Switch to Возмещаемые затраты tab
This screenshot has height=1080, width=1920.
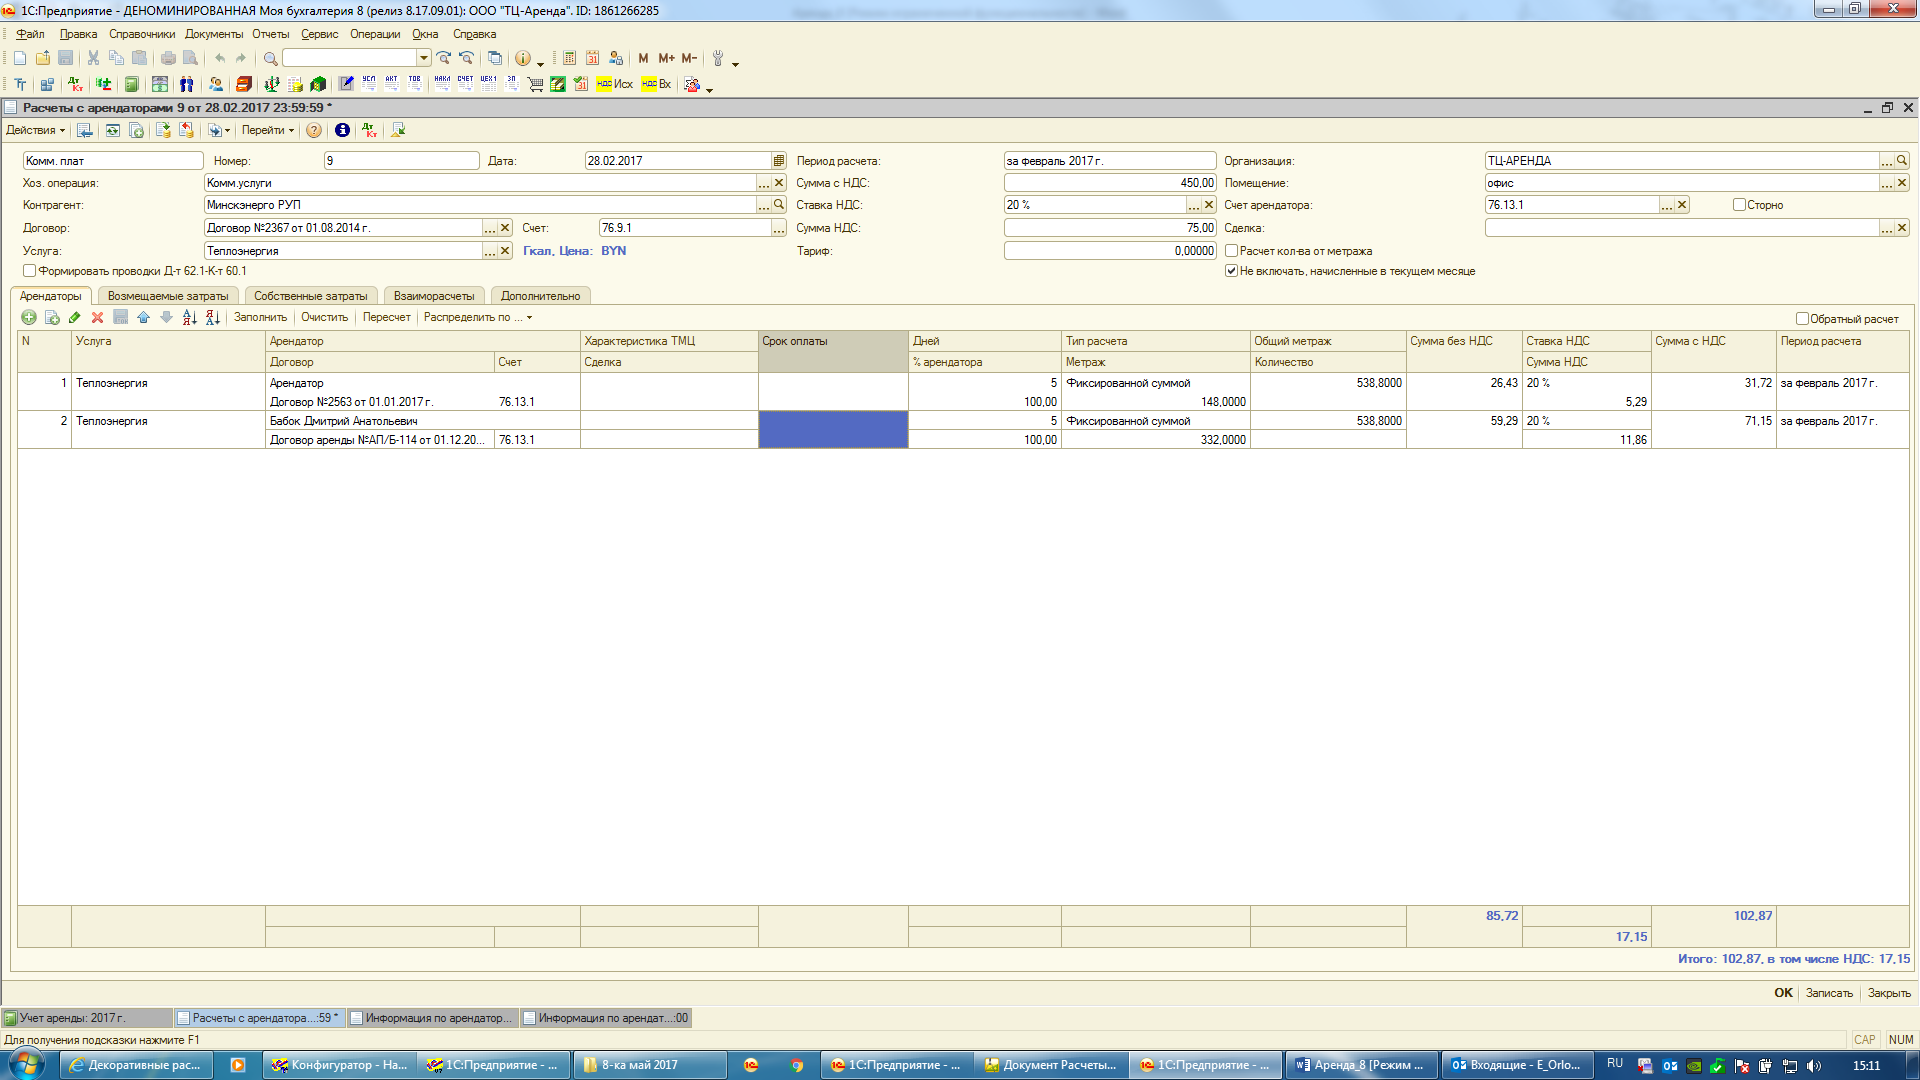(168, 296)
